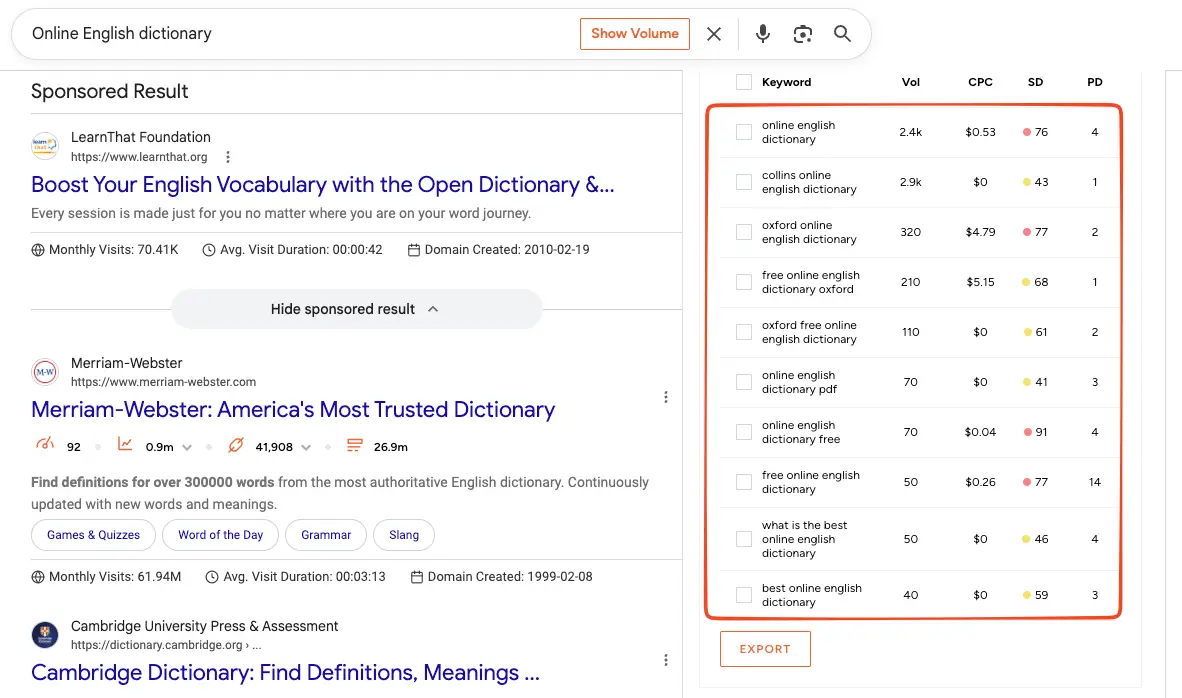Open the three-dot menu for Cambridge Dictionary result
This screenshot has width=1182, height=698.
click(x=666, y=660)
